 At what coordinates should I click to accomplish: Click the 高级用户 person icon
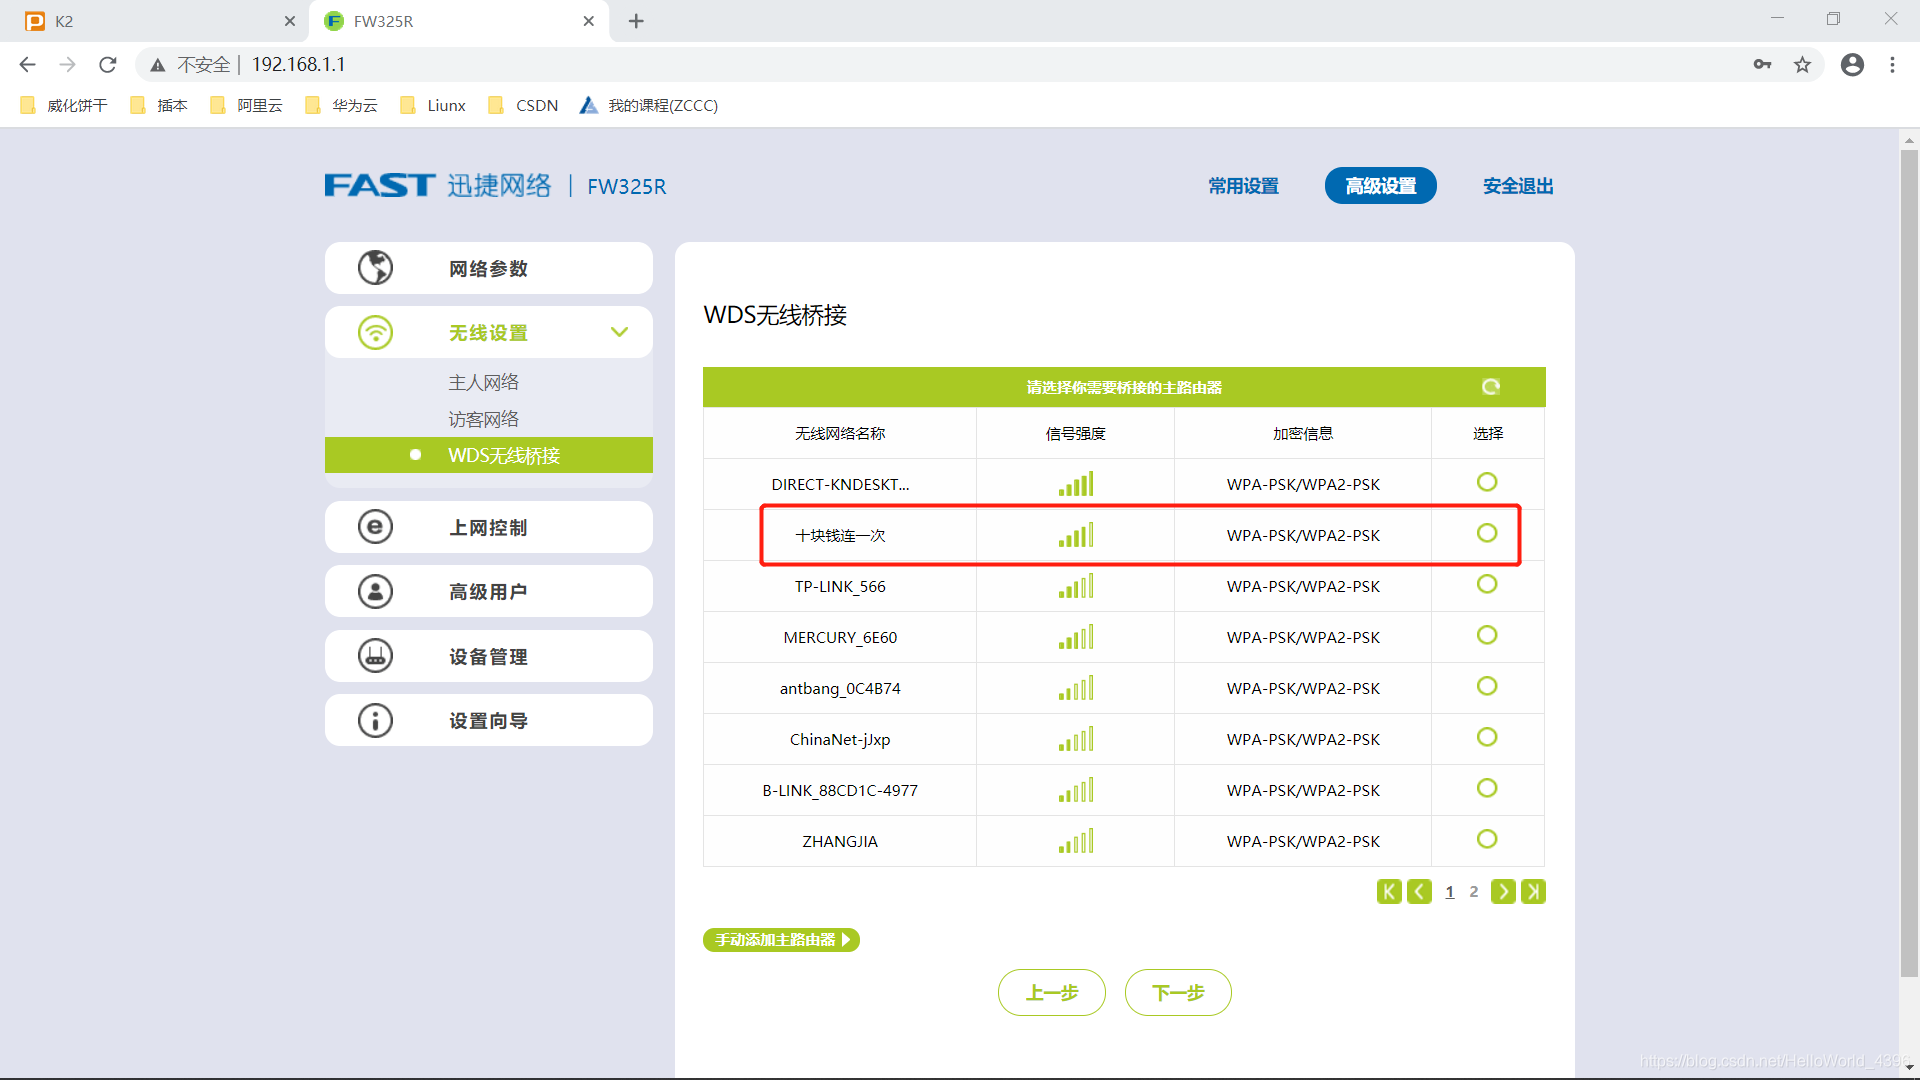click(375, 591)
